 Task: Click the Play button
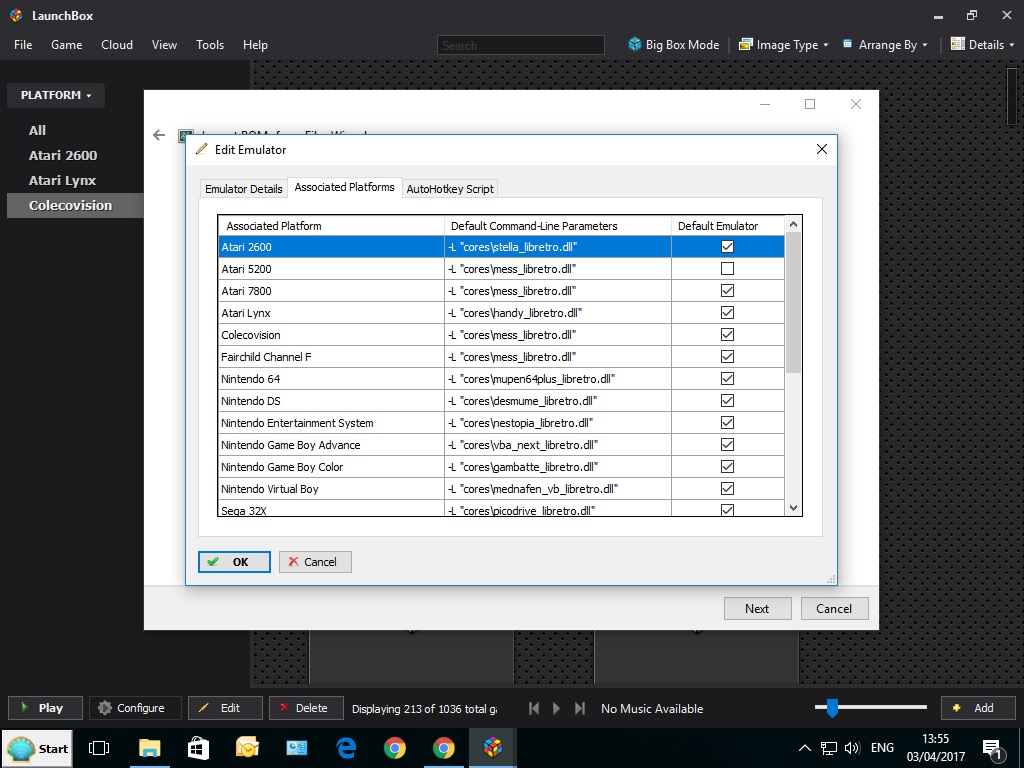(45, 708)
